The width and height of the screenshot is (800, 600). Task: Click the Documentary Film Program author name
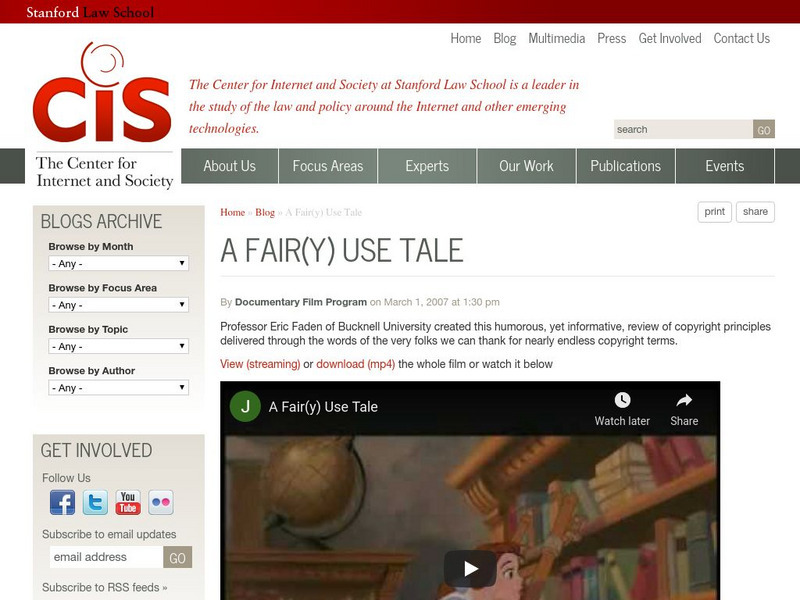(x=301, y=302)
